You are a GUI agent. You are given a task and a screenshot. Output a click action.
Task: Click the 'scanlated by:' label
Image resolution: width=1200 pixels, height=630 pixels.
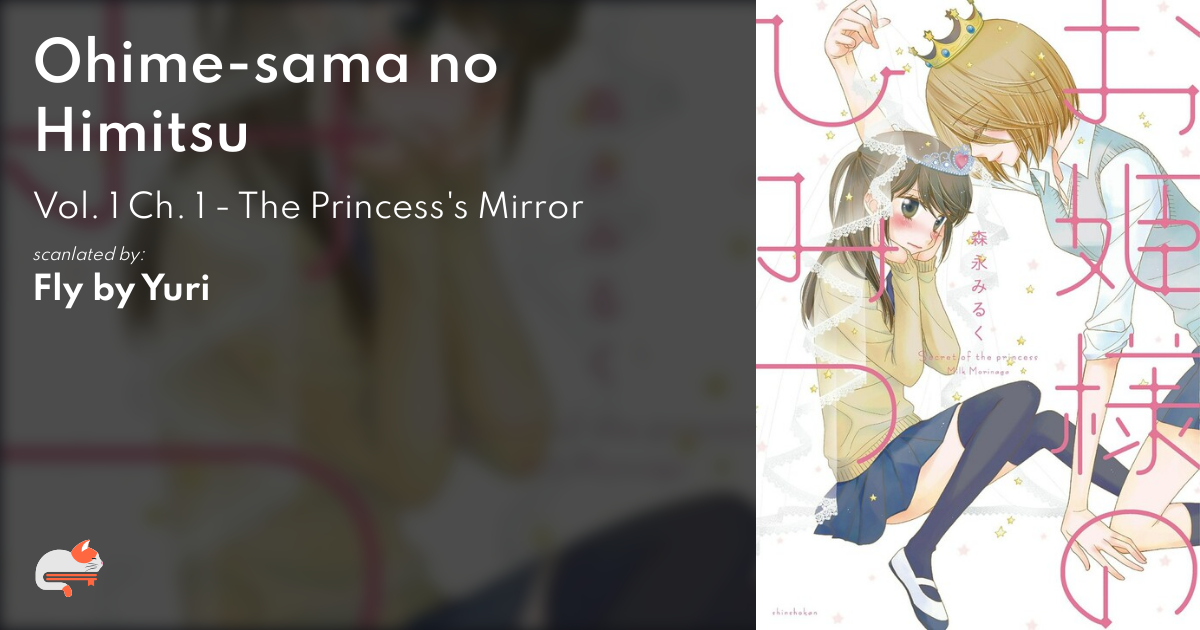pos(90,254)
